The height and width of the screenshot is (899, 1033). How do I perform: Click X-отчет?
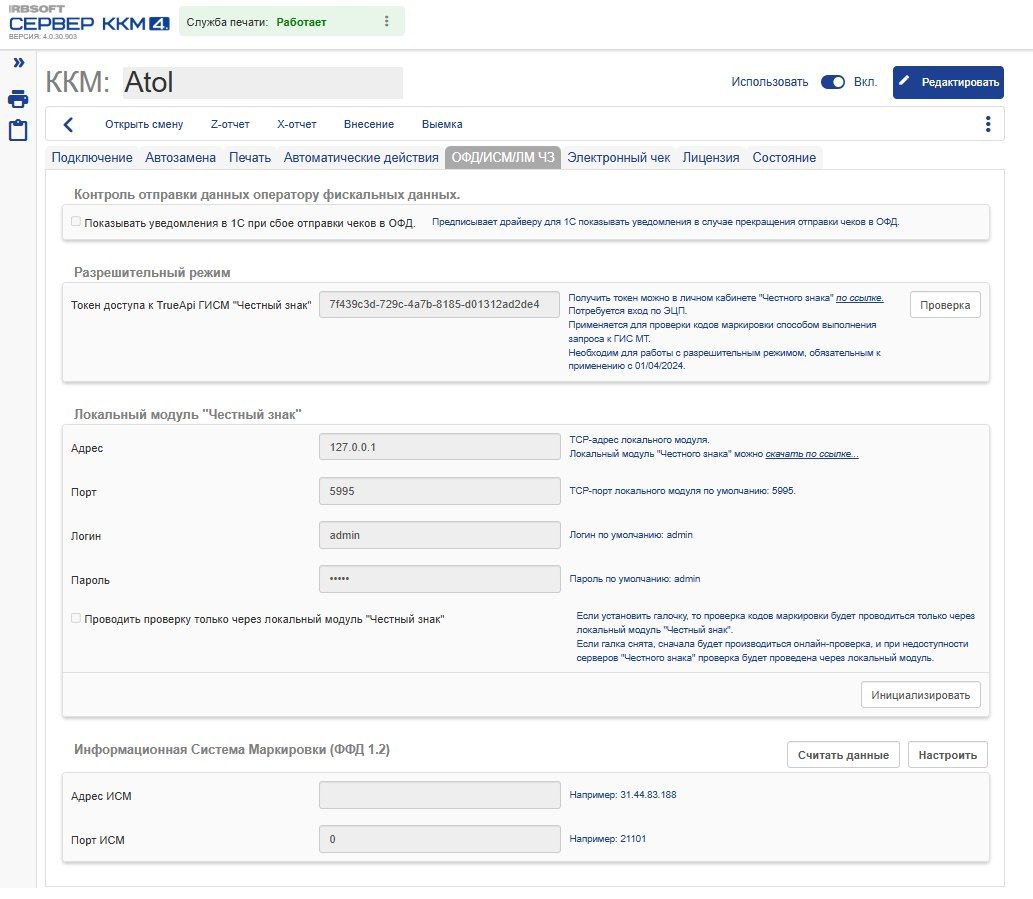click(x=296, y=124)
